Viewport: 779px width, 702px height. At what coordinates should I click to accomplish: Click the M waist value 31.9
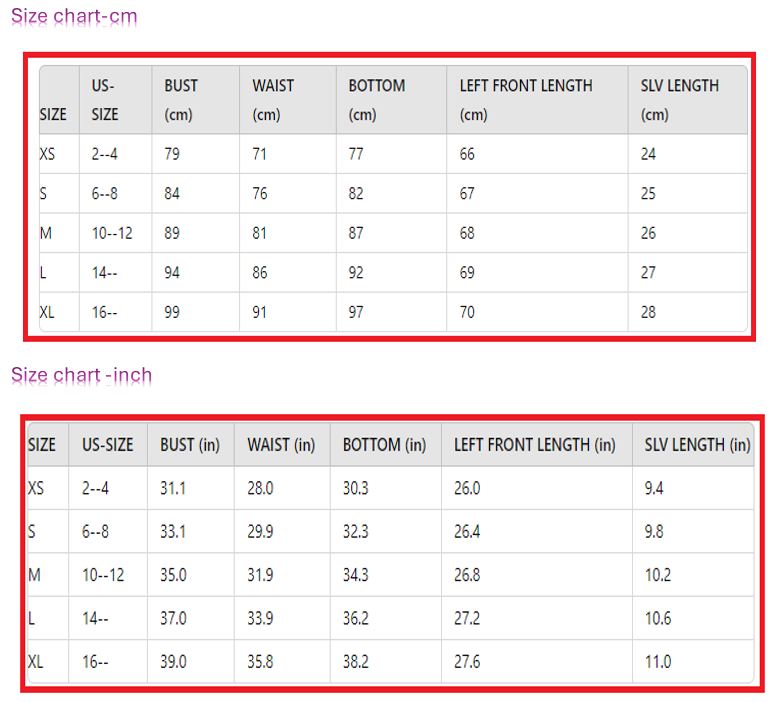click(260, 575)
